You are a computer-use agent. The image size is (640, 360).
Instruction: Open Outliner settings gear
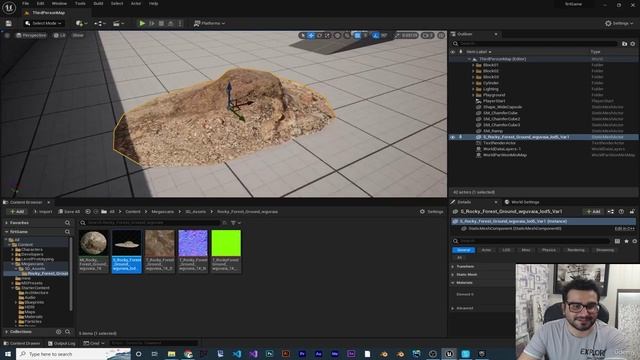[633, 43]
